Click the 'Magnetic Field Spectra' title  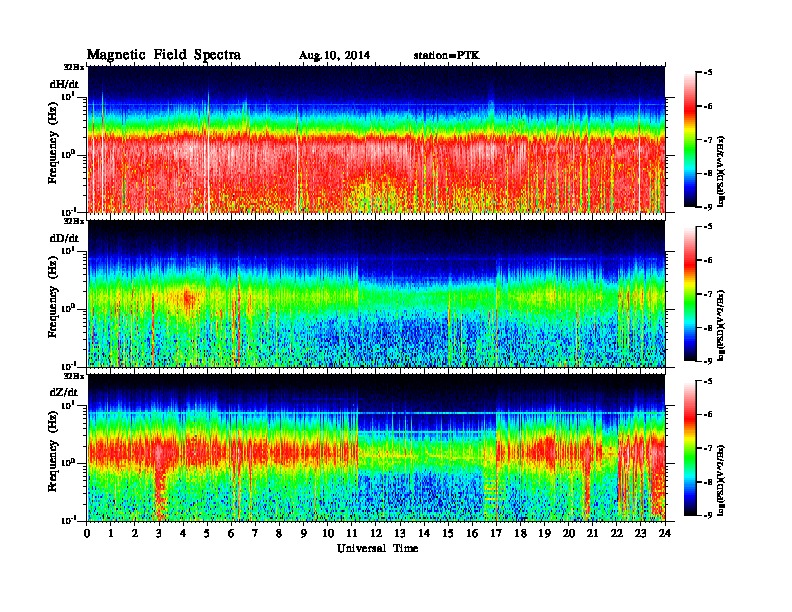click(x=164, y=55)
